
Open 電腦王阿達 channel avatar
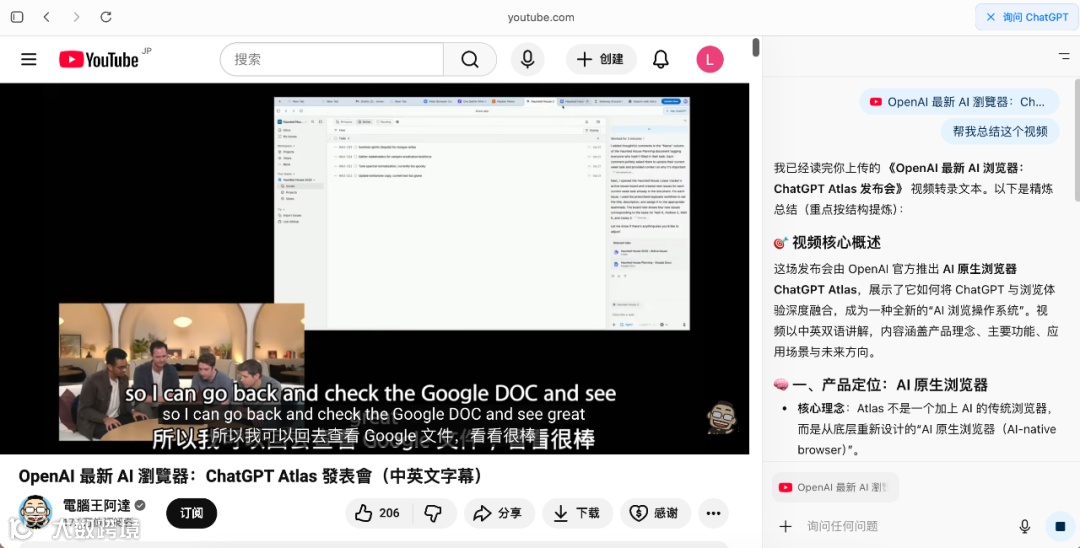pos(35,512)
